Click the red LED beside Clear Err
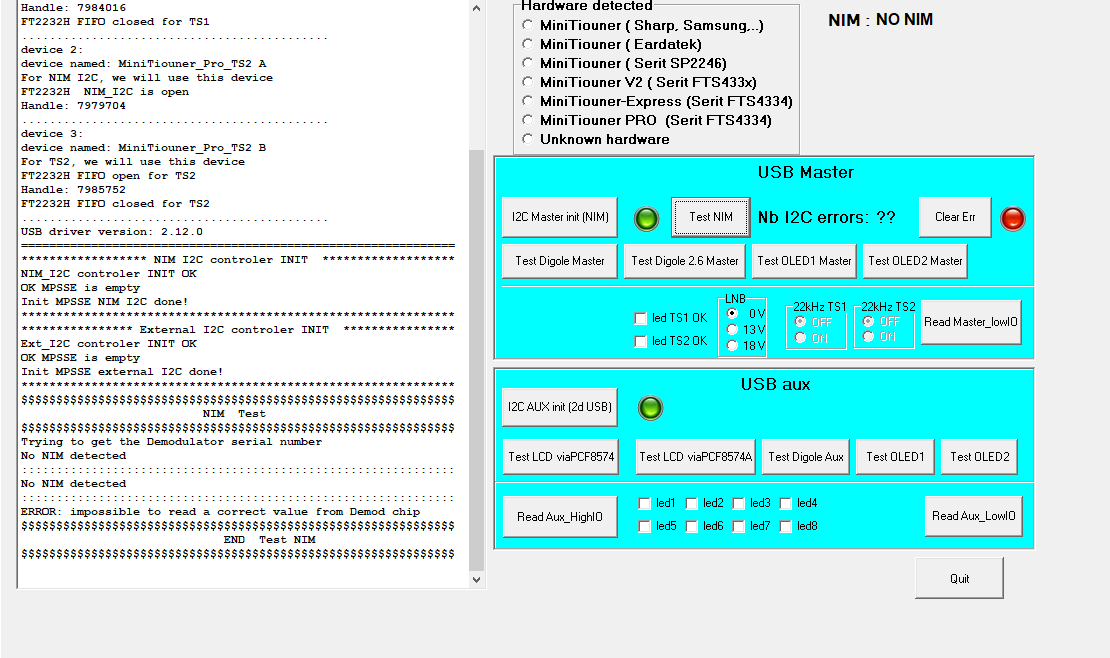The width and height of the screenshot is (1110, 658). tap(1012, 218)
